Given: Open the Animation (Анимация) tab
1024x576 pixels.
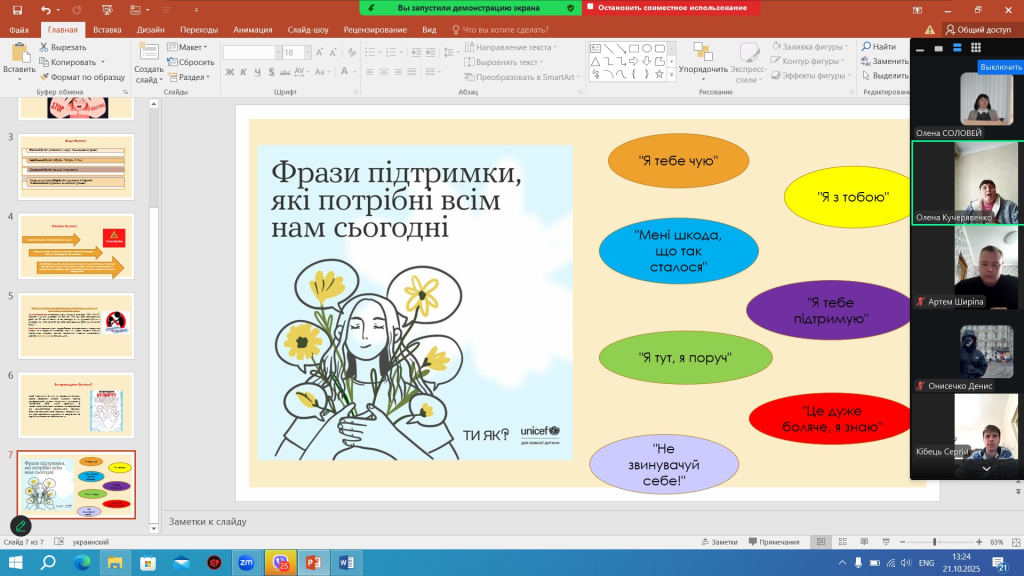Looking at the screenshot, I should (x=253, y=29).
